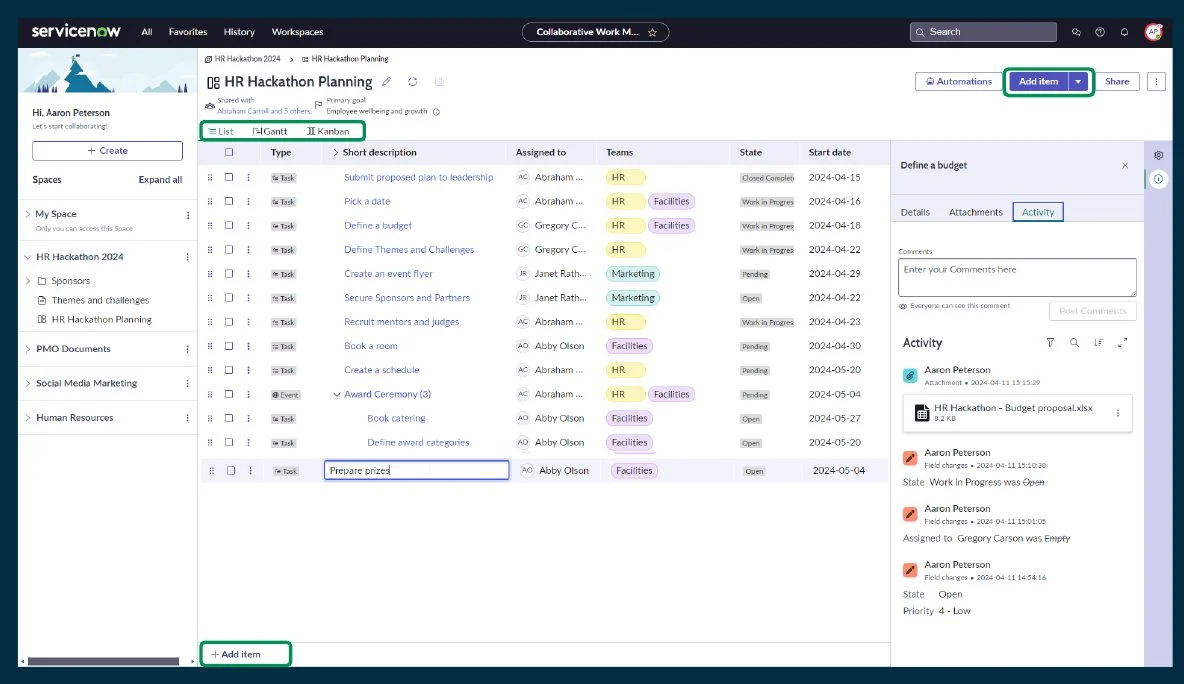This screenshot has width=1184, height=684.
Task: Check the Submit proposed plan to leadership row
Action: (229, 177)
